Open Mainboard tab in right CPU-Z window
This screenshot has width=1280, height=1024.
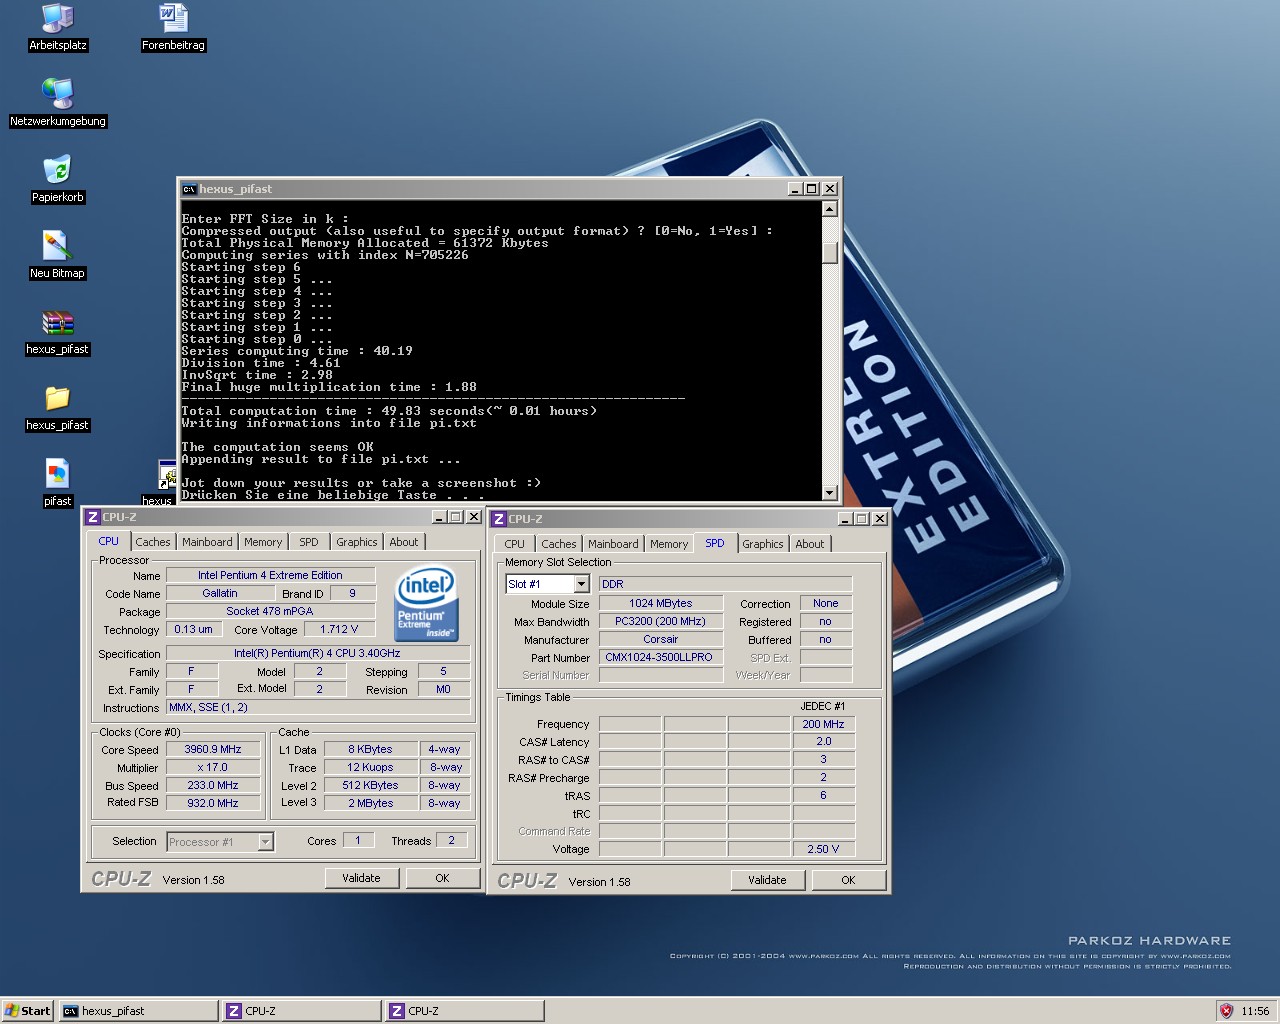pos(613,544)
